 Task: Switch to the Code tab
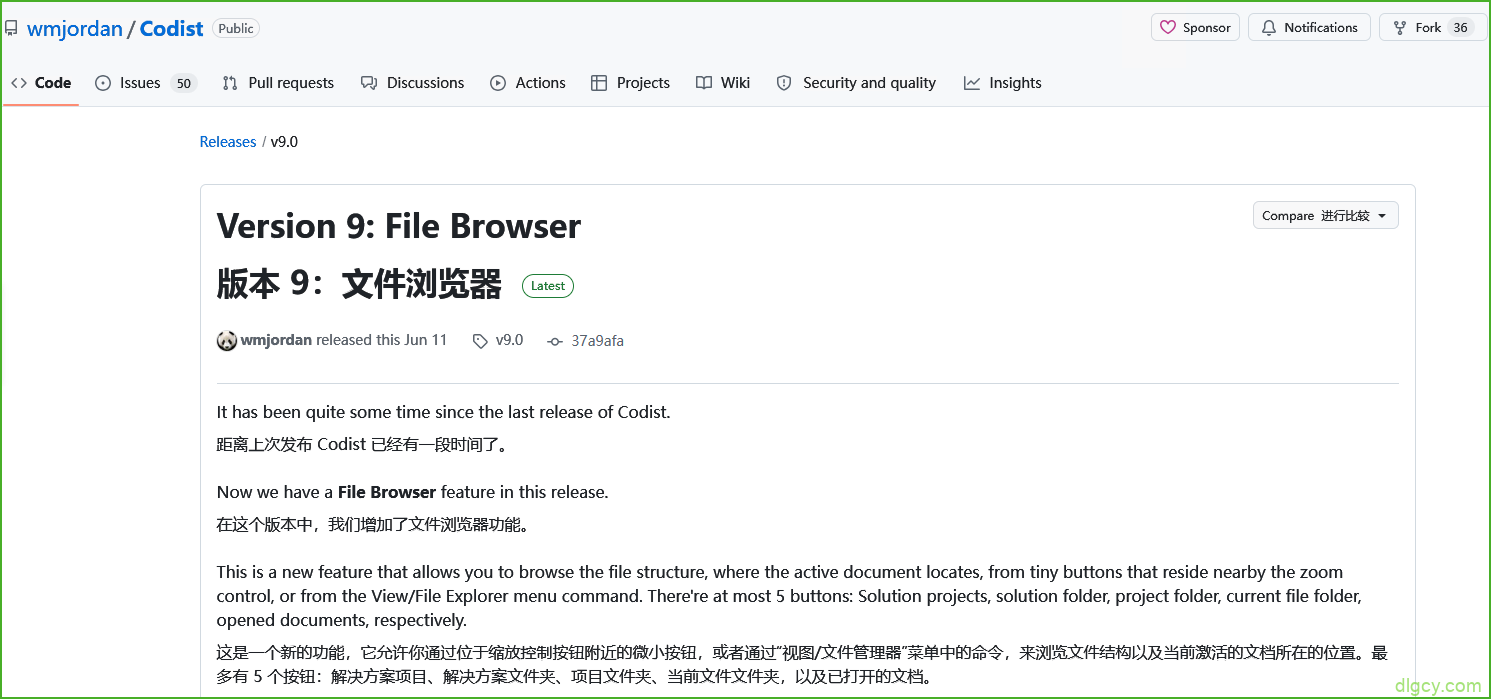click(x=41, y=83)
